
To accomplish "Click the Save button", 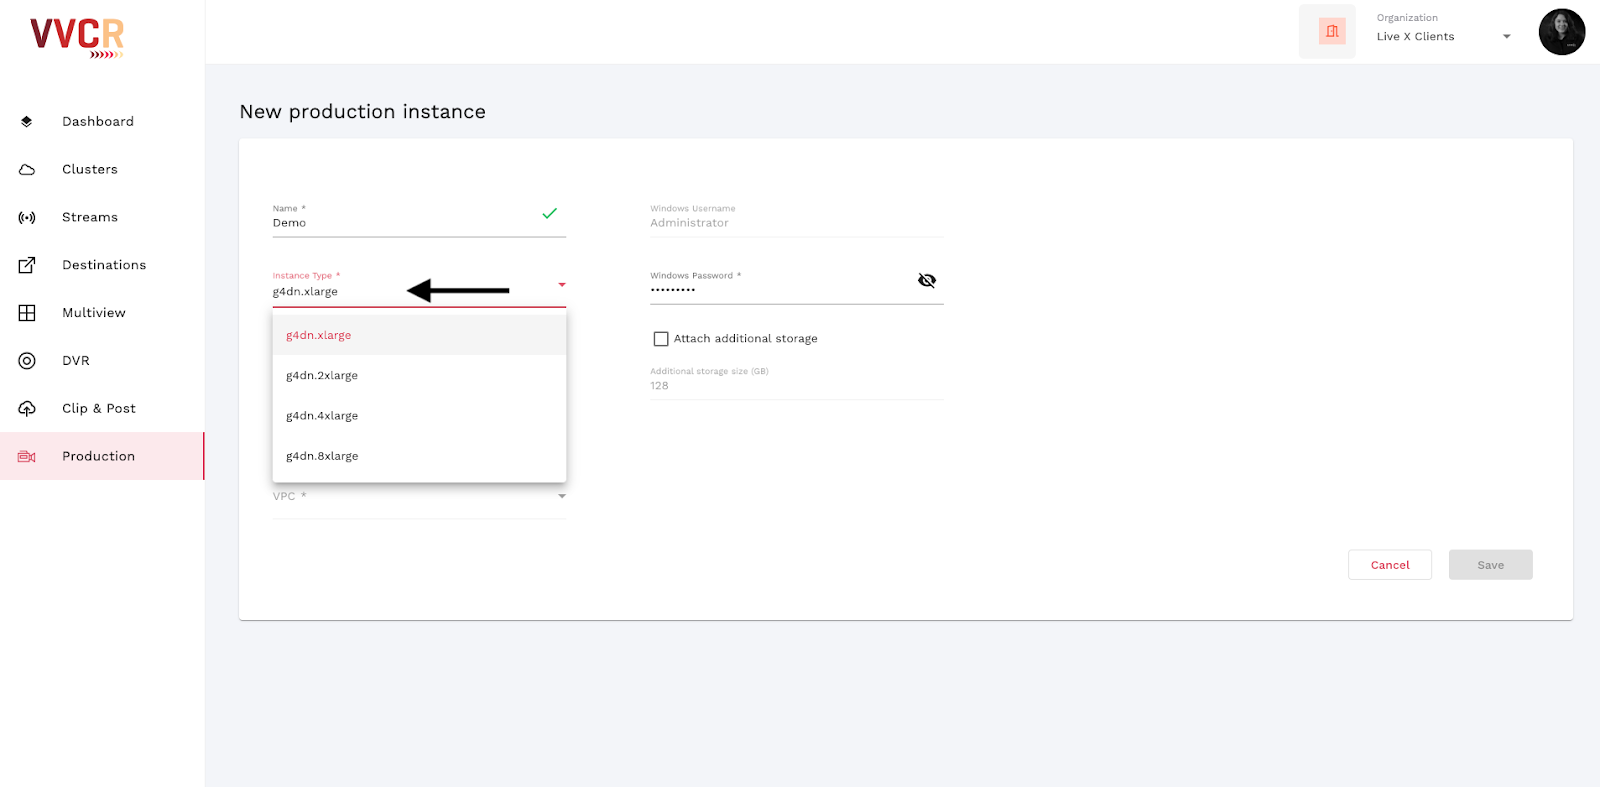I will click(x=1490, y=565).
